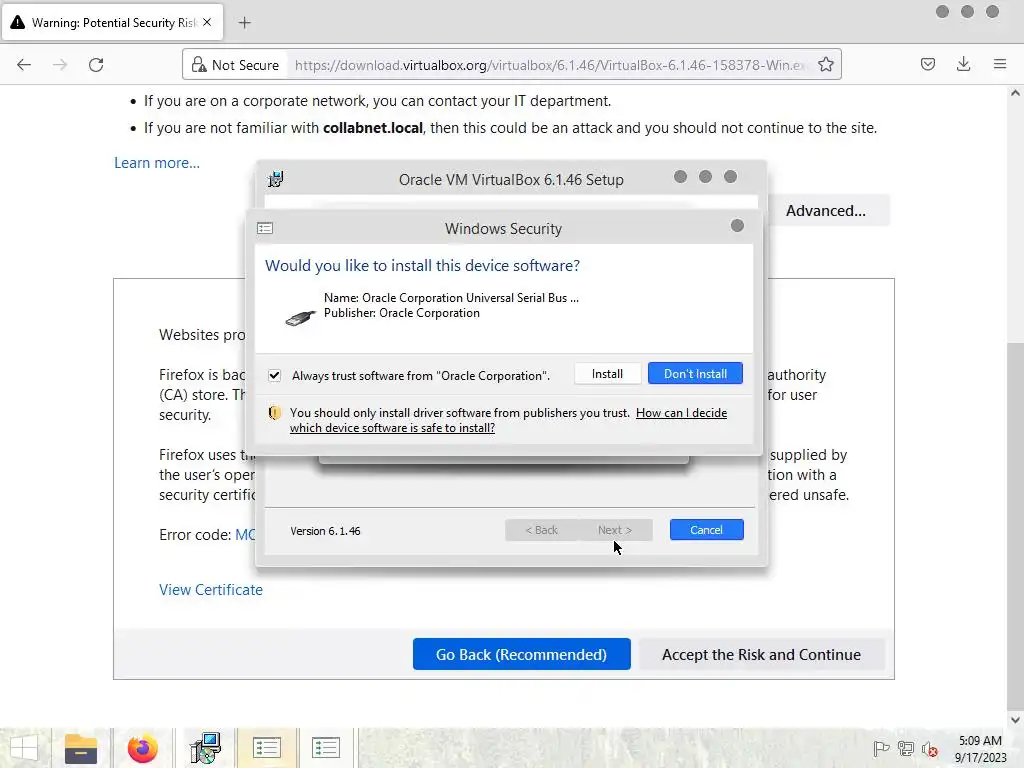Open Firefox from the taskbar
Viewport: 1024px width, 768px height.
pyautogui.click(x=142, y=748)
